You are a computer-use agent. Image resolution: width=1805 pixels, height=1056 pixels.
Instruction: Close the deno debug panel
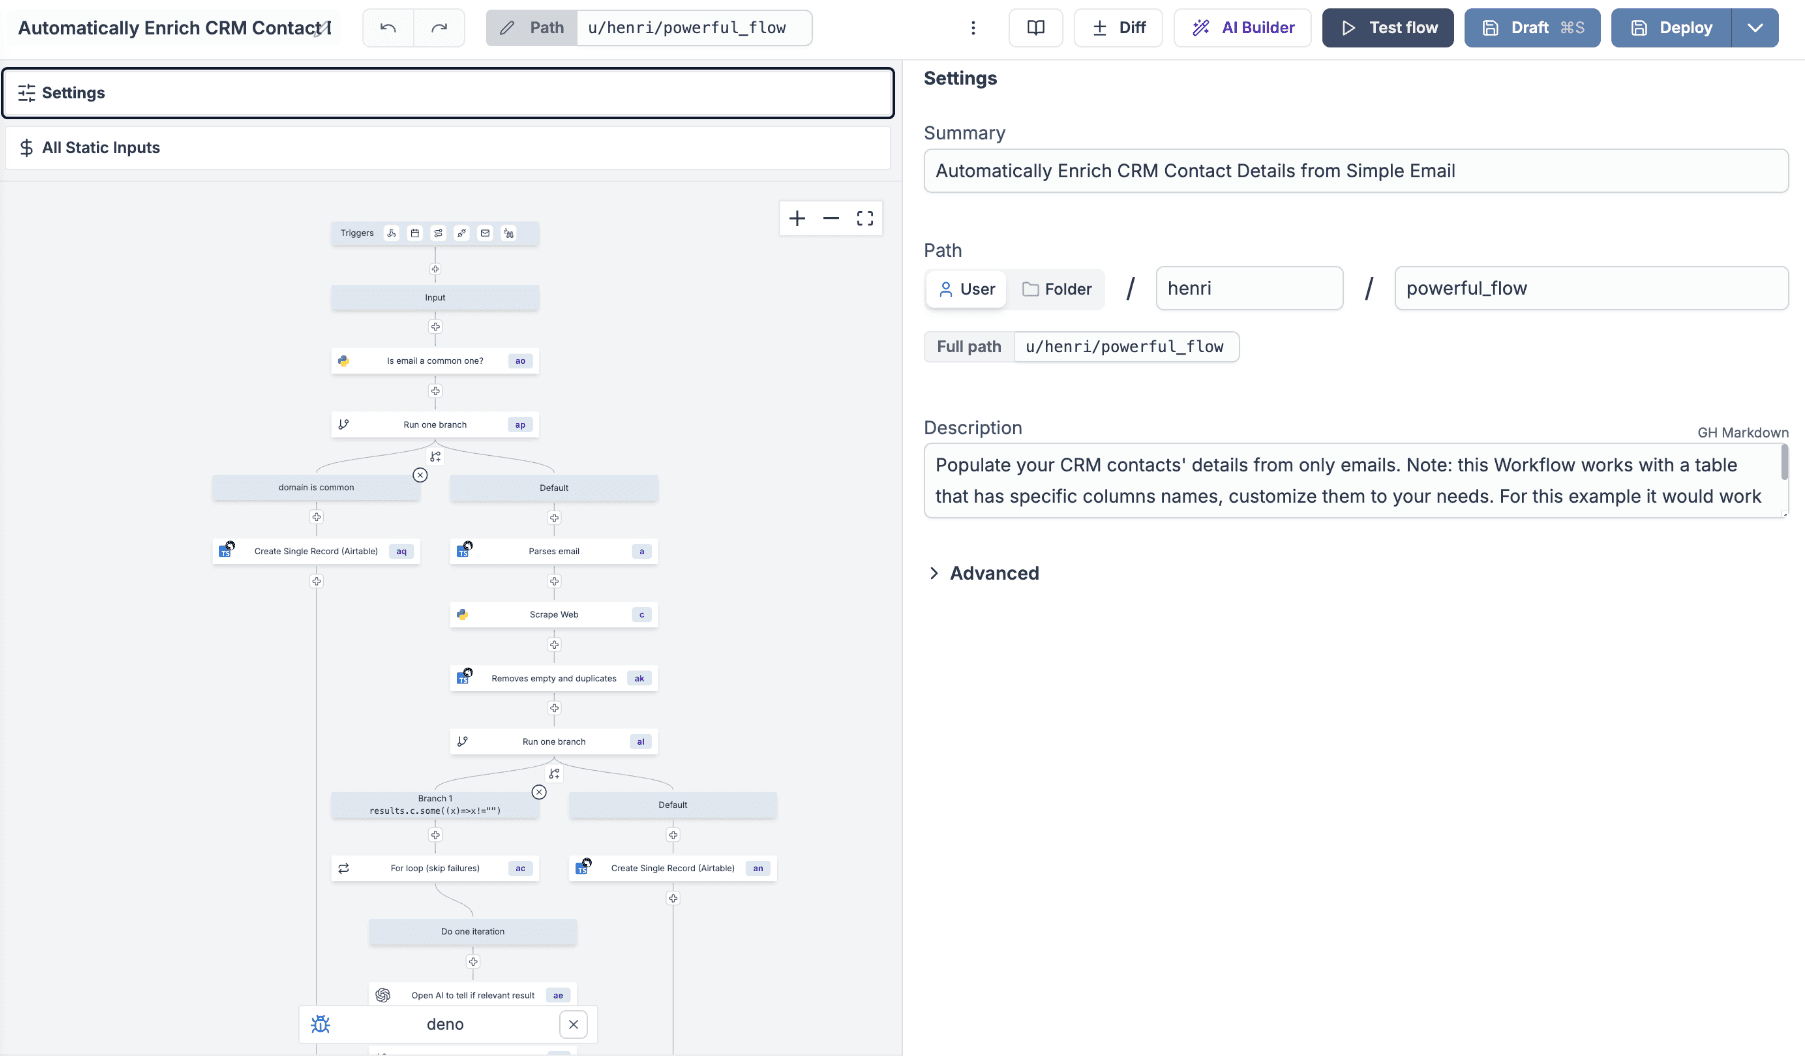click(x=573, y=1024)
